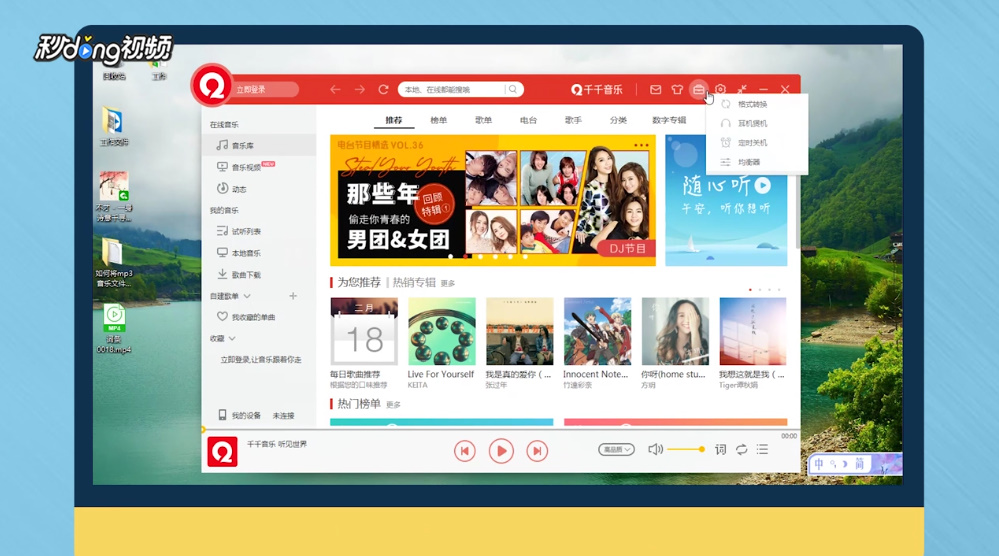Click the bottom-left album art logo
Viewport: 999px width, 556px height.
click(222, 452)
